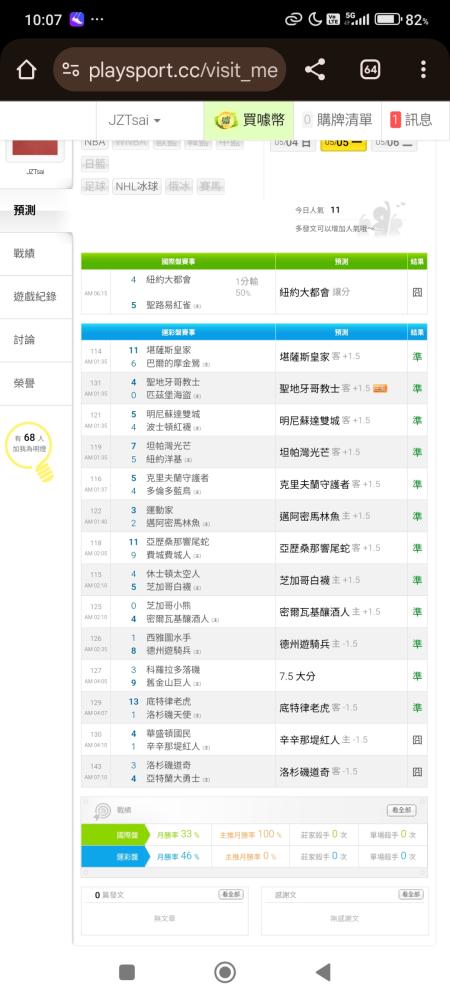Screen dimensions: 450x1000
Task: Tap the Android circular home button
Action: coord(224,972)
